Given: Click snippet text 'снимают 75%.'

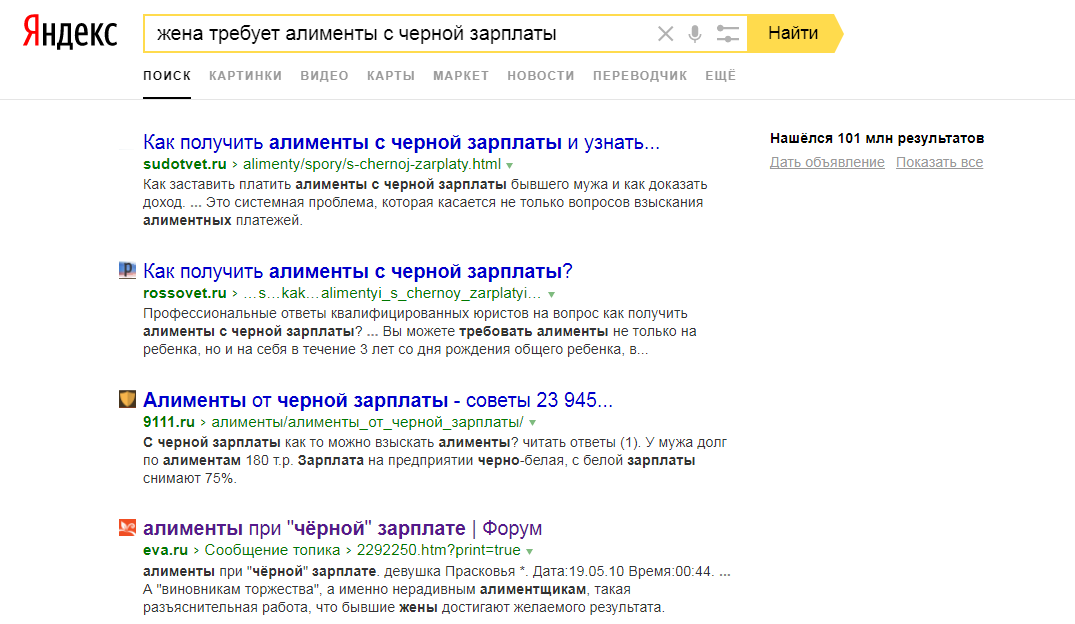Looking at the screenshot, I should (190, 478).
